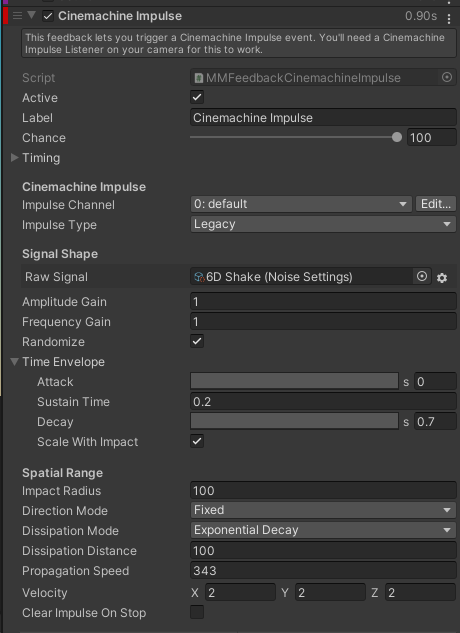Toggle Scale With Impact checkbox
The width and height of the screenshot is (460, 633).
pos(197,441)
